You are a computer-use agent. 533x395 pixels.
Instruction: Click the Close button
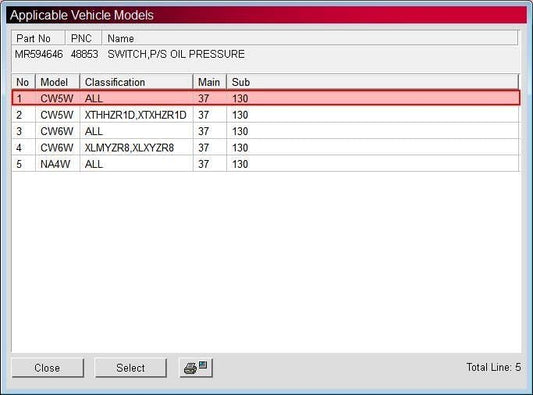coord(48,367)
